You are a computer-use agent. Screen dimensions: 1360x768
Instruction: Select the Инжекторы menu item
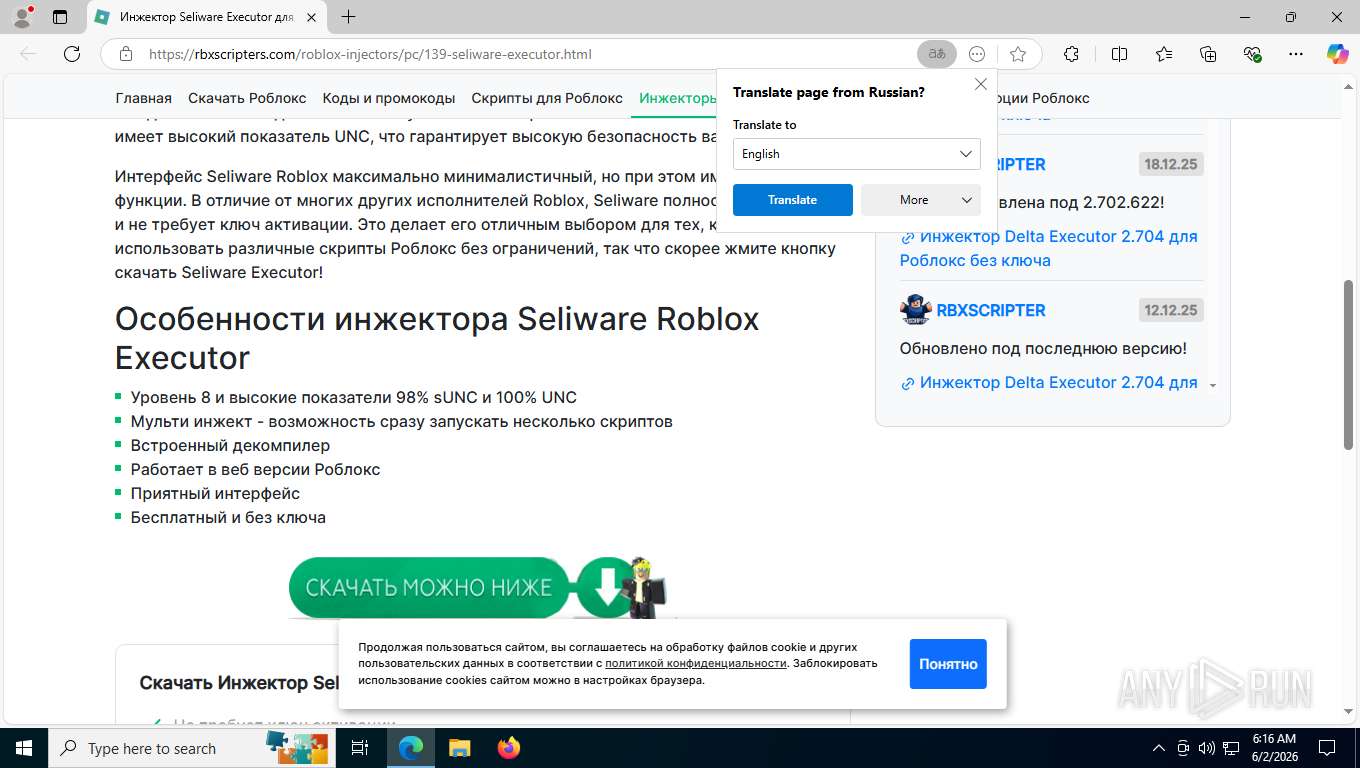coord(678,98)
